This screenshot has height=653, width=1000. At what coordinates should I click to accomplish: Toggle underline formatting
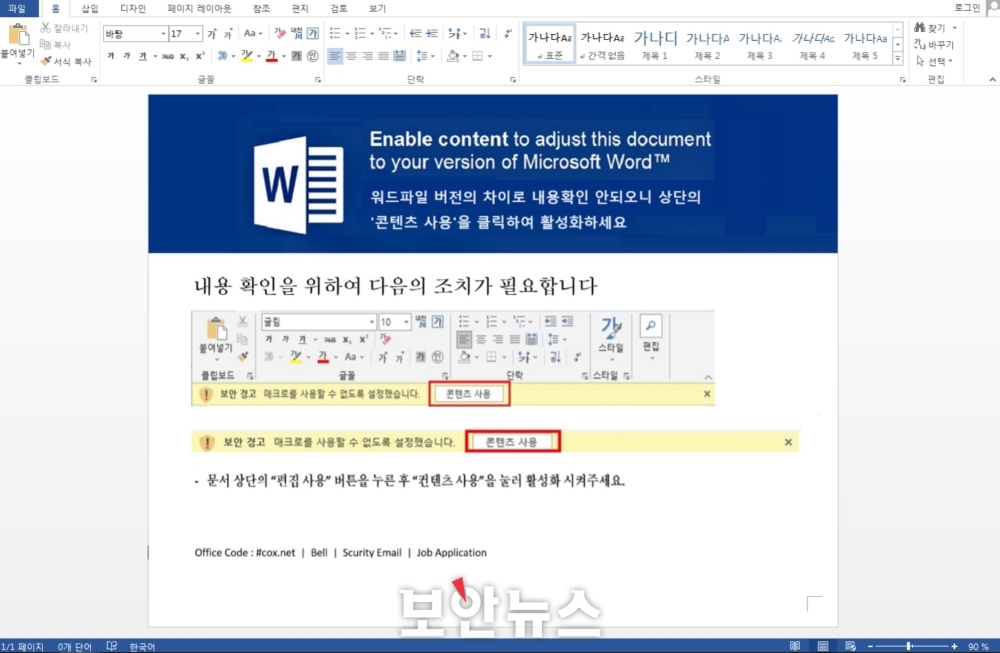click(x=143, y=56)
